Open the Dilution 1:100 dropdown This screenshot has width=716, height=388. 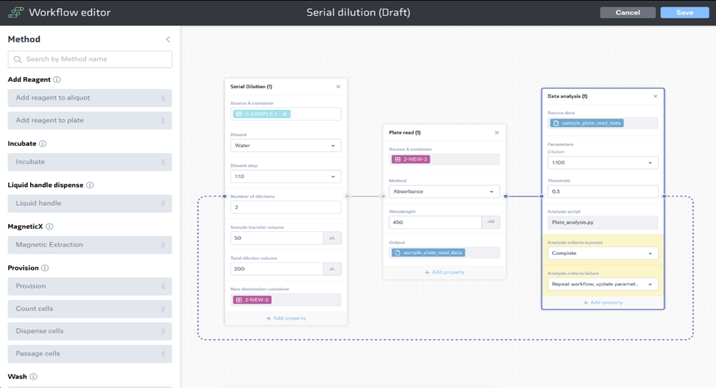pos(603,163)
